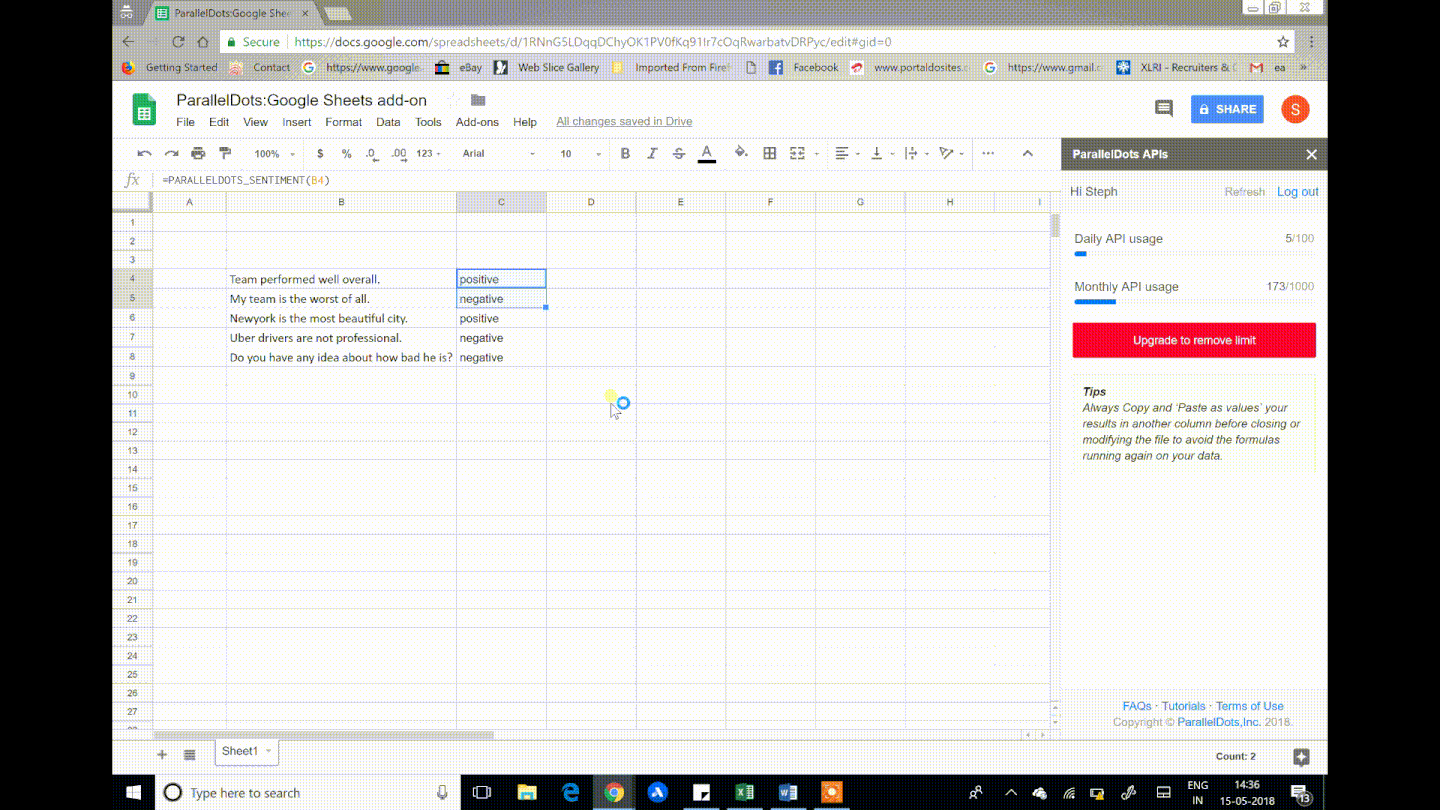Open the Tutorials link
Image resolution: width=1440 pixels, height=810 pixels.
click(x=1183, y=706)
